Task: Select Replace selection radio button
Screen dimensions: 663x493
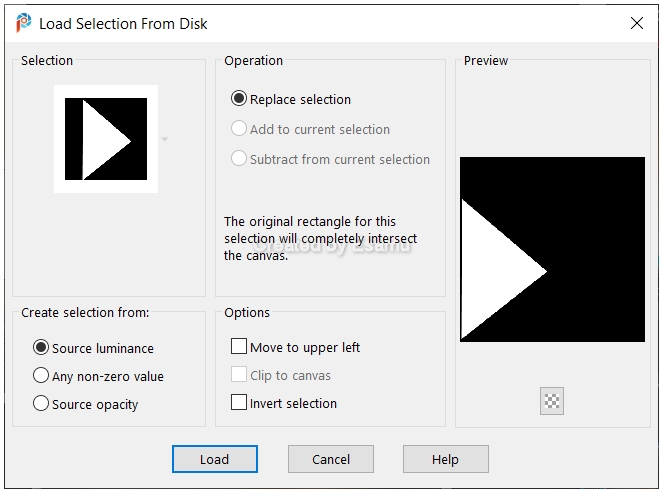Action: pos(238,99)
